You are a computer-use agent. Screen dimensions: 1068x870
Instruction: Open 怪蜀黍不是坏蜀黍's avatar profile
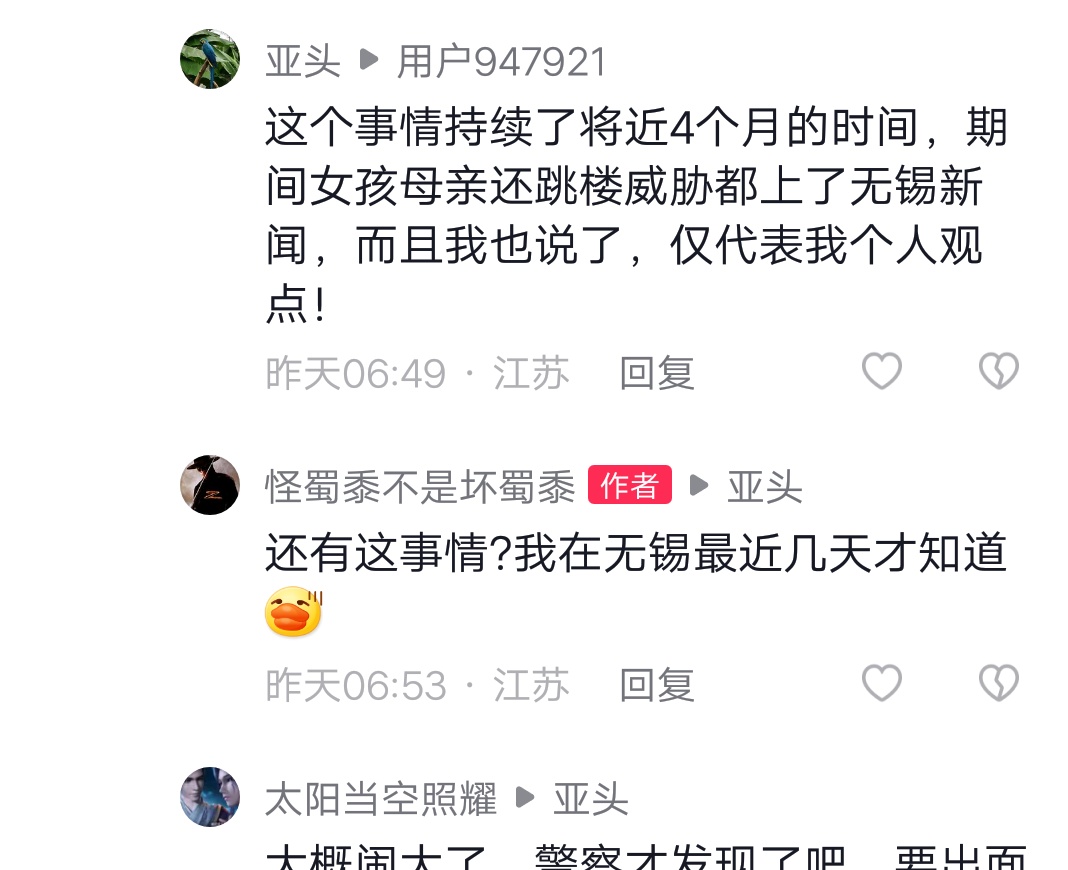click(210, 485)
